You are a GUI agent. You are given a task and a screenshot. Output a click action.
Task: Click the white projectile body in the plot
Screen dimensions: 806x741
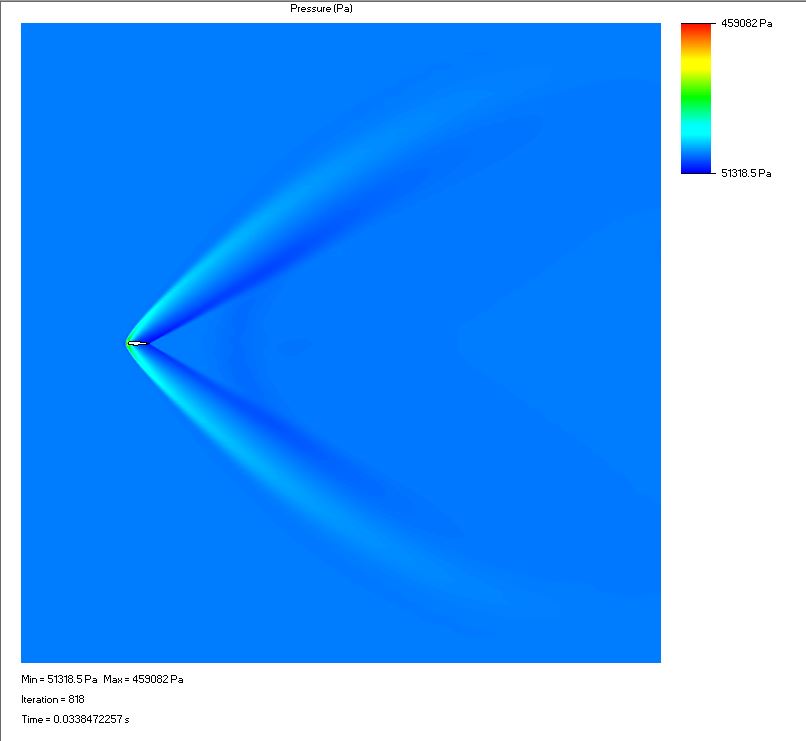pos(137,343)
